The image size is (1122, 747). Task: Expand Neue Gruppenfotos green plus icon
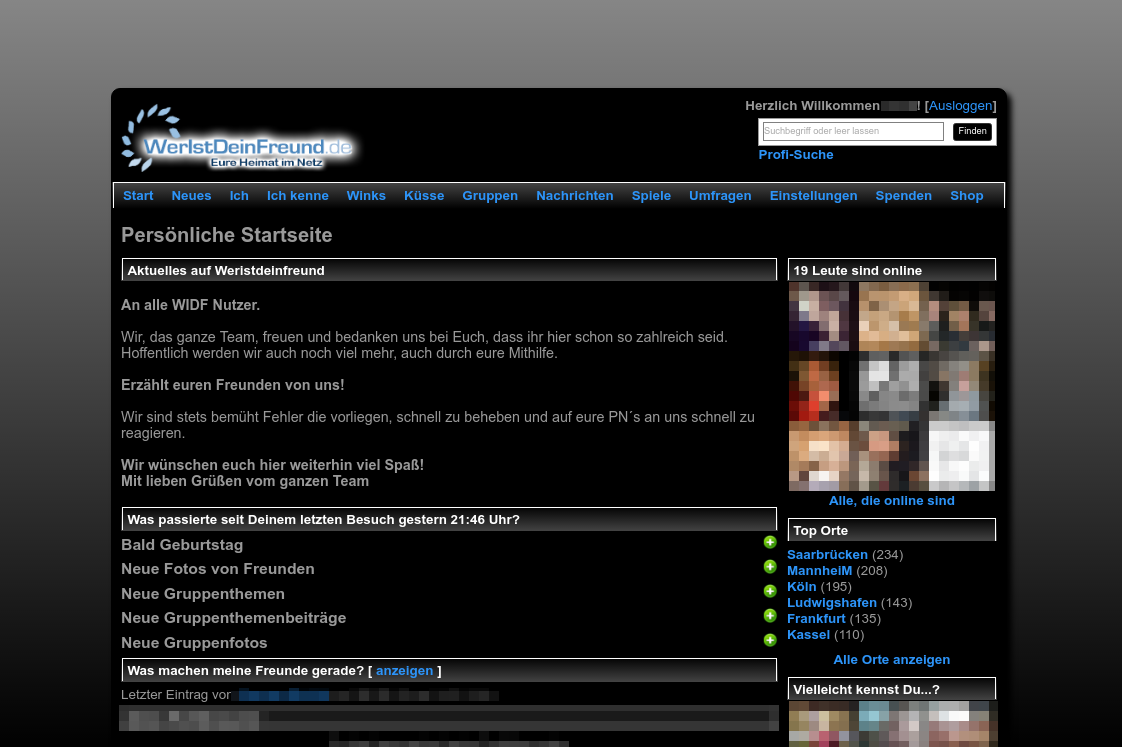770,640
